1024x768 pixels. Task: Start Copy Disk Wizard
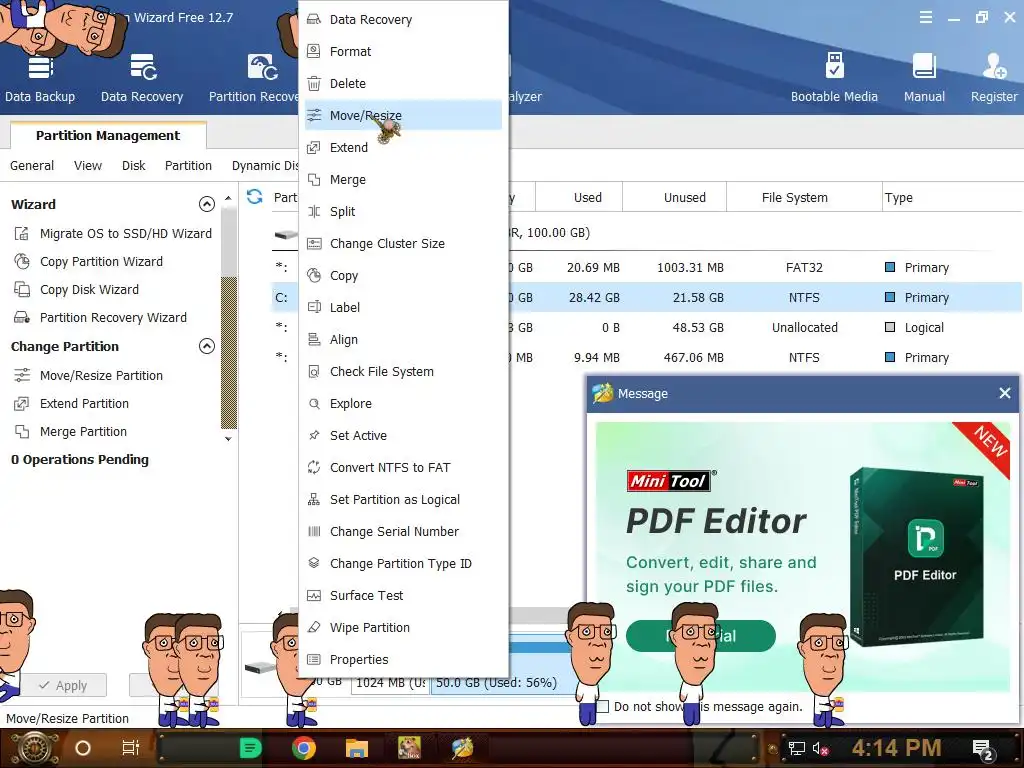pyautogui.click(x=76, y=290)
